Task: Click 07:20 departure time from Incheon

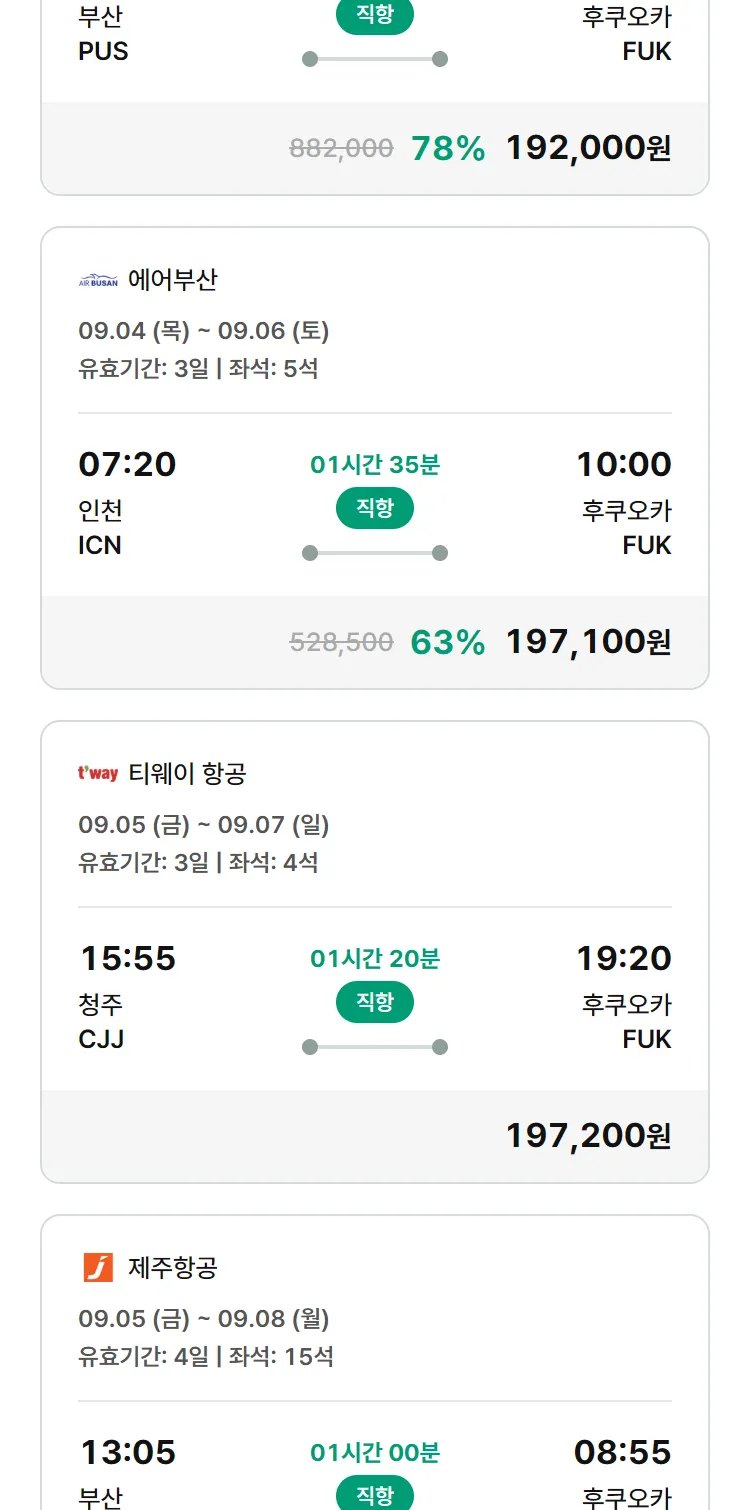Action: coord(127,464)
